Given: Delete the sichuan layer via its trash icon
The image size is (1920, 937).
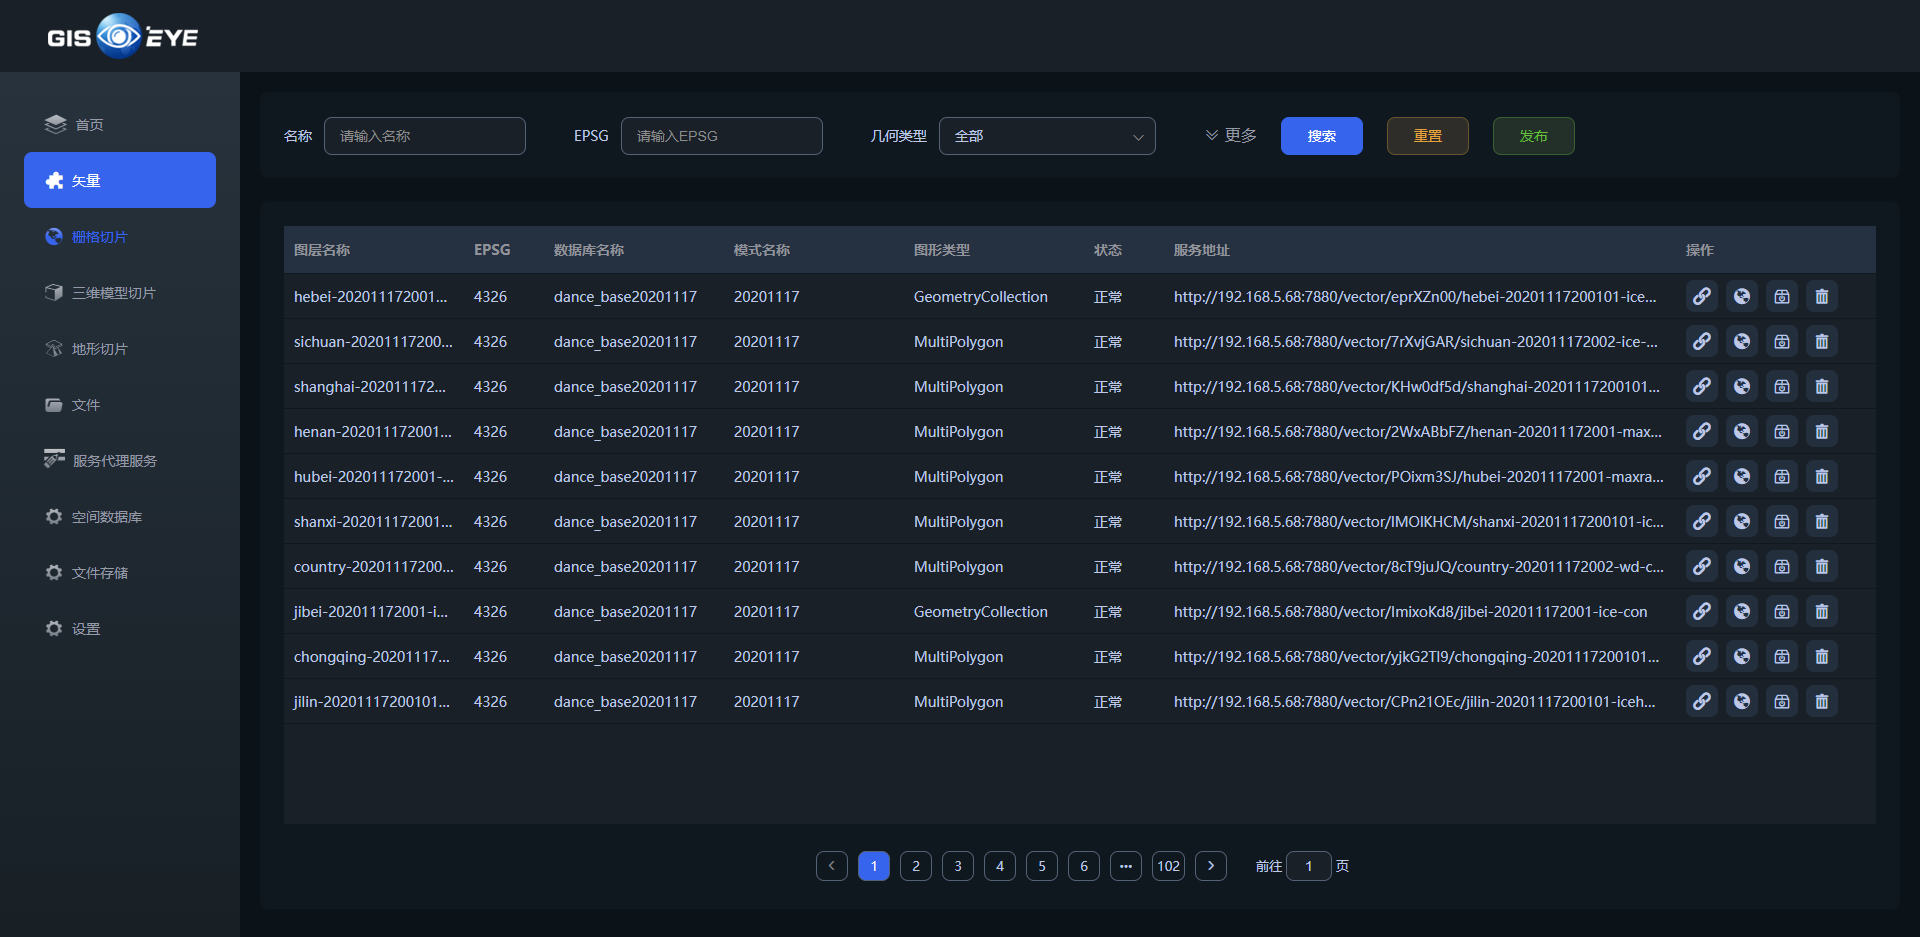Looking at the screenshot, I should pyautogui.click(x=1821, y=341).
